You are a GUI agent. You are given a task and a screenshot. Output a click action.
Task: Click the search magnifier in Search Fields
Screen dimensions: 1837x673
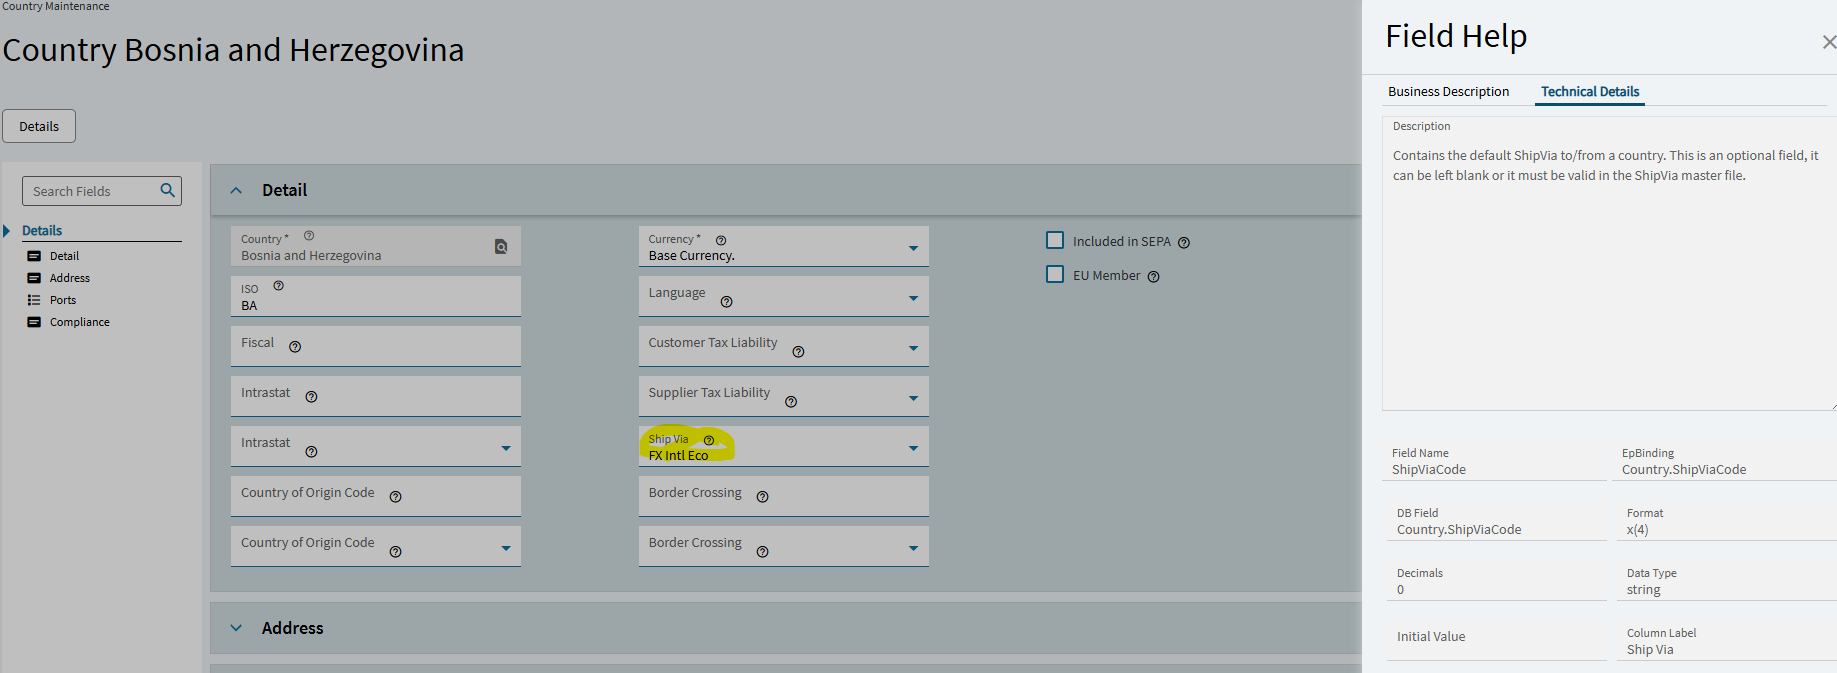(x=167, y=190)
